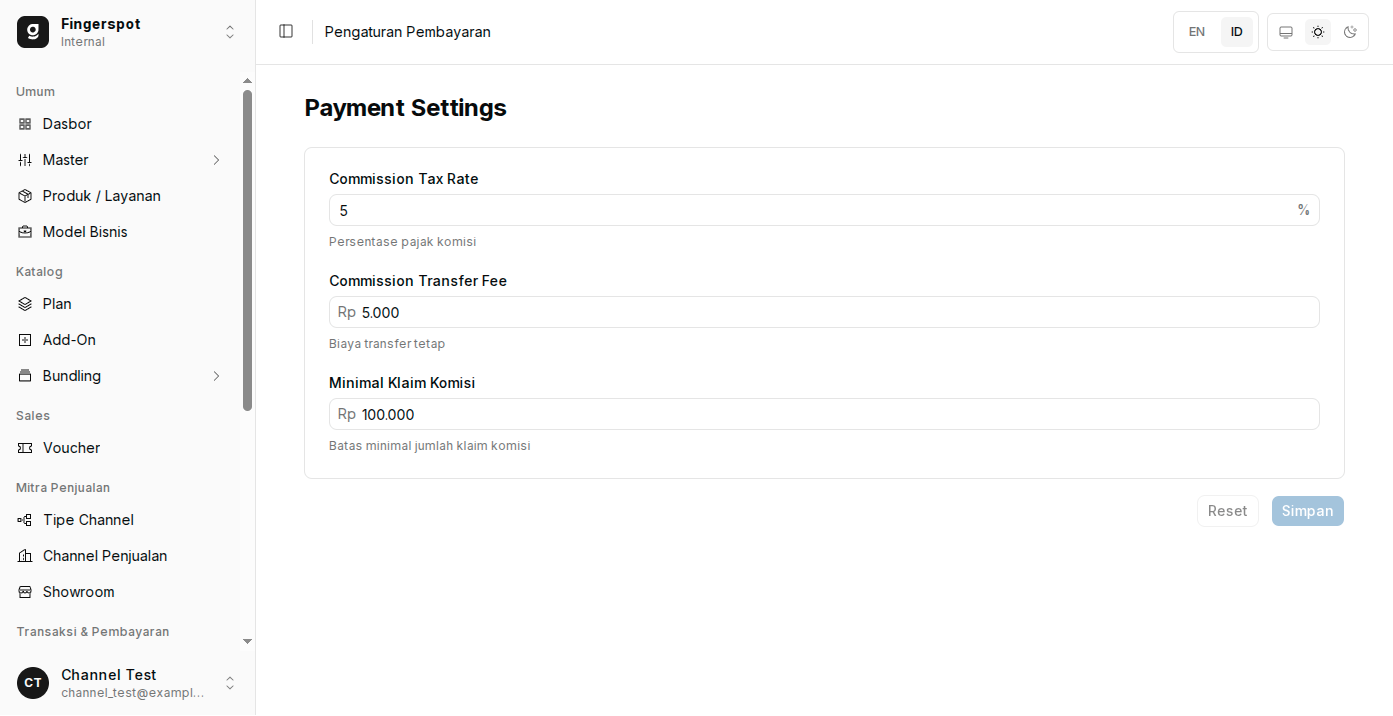The image size is (1393, 716).
Task: Click the Master sliders icon
Action: click(25, 160)
